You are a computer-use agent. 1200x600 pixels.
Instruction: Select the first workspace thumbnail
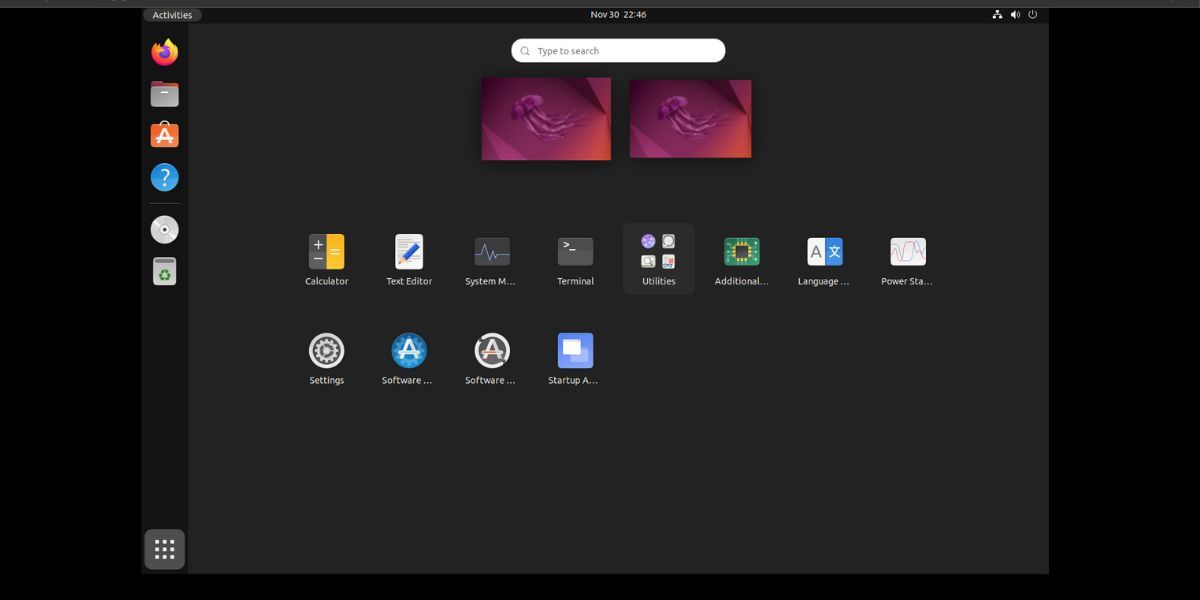(x=546, y=119)
